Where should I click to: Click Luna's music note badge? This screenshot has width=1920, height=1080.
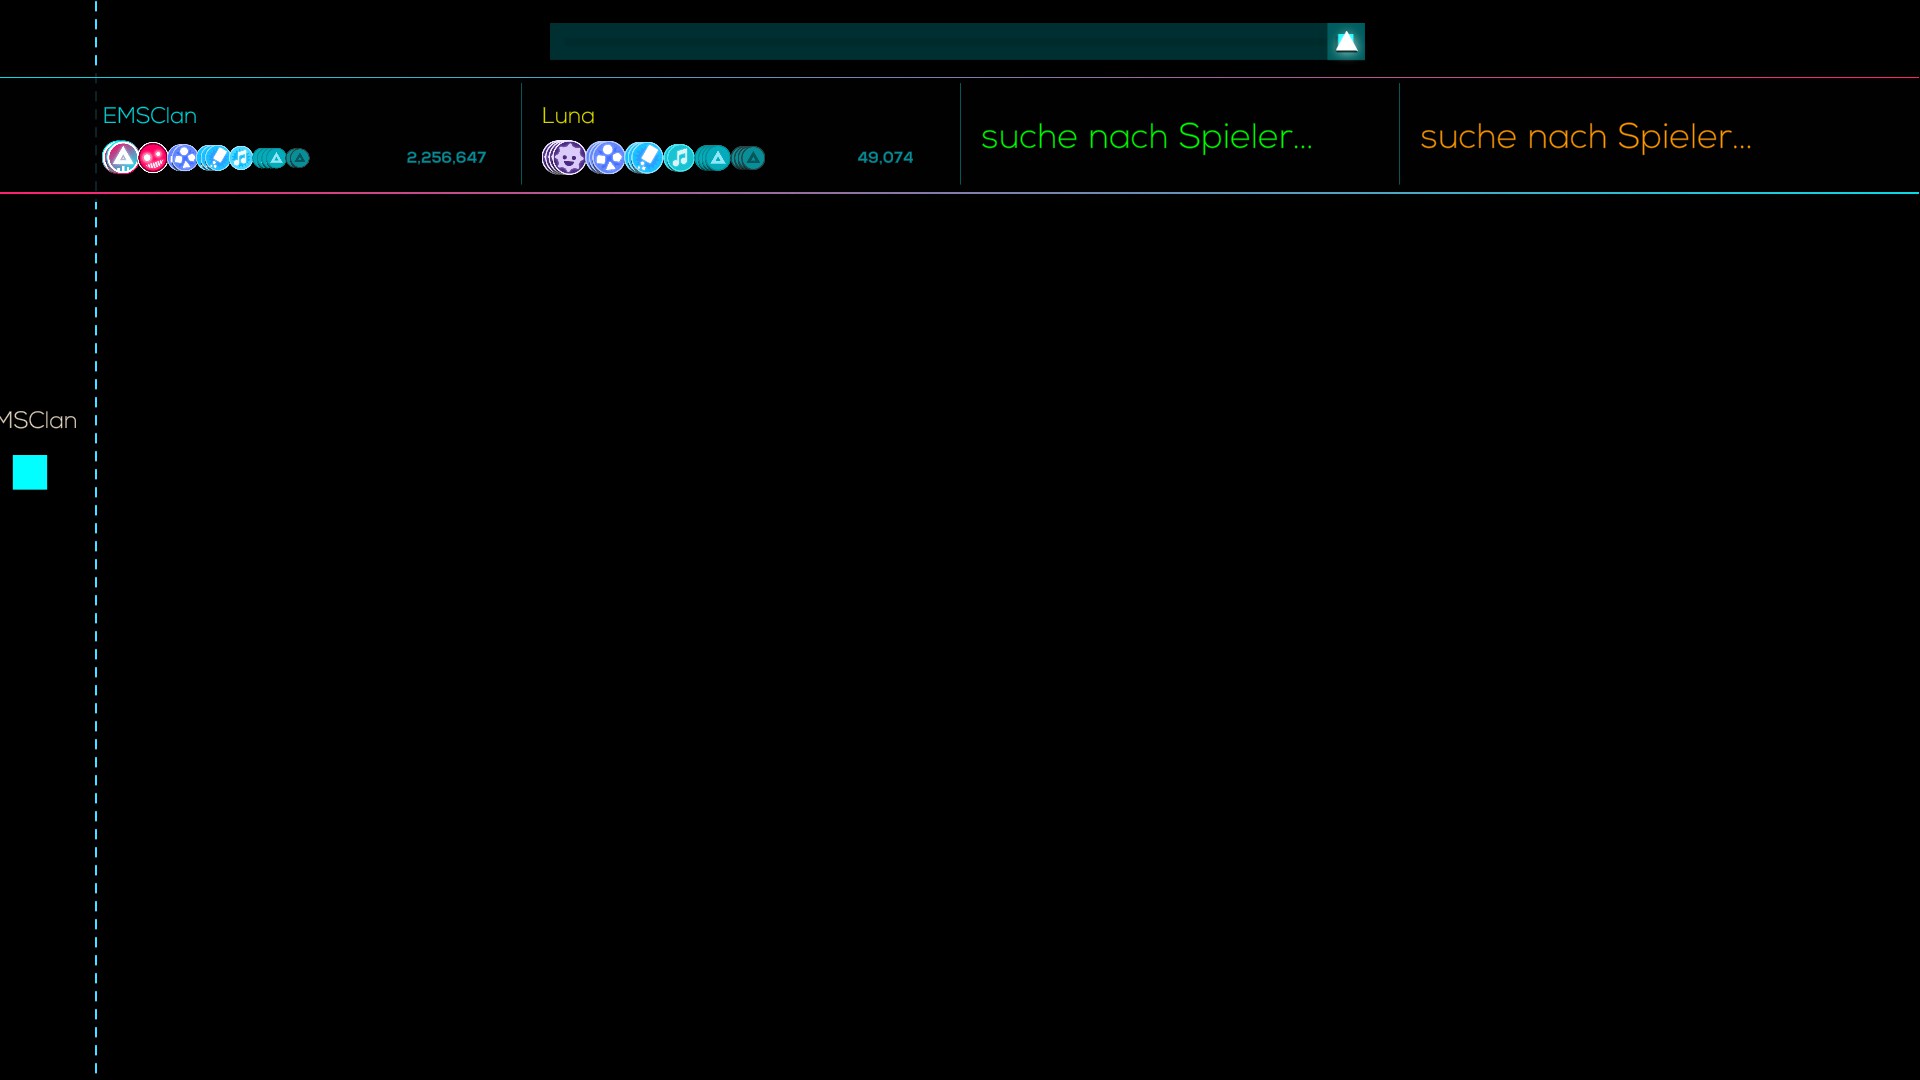click(x=680, y=158)
